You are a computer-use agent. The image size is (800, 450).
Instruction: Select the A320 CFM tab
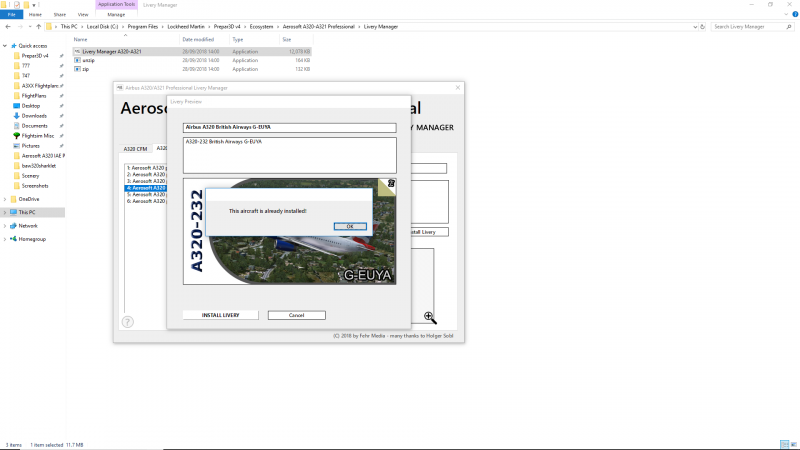(135, 148)
